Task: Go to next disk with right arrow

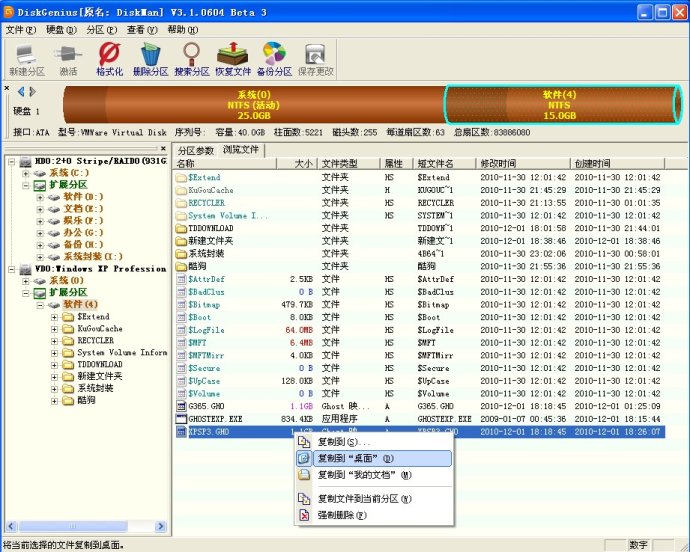Action: 33,92
